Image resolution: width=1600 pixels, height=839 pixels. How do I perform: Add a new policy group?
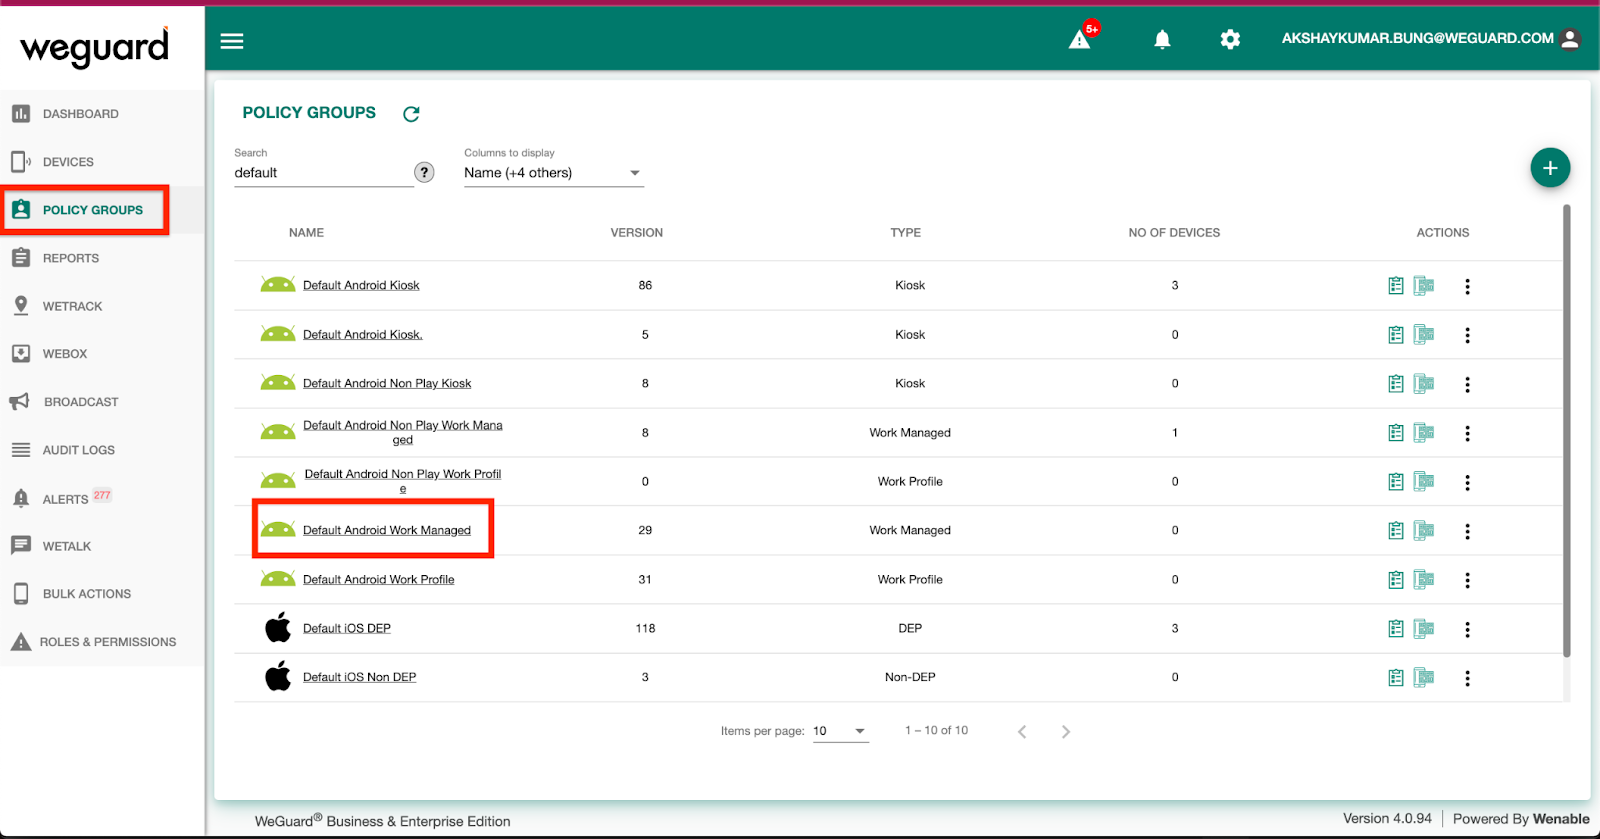click(x=1550, y=168)
